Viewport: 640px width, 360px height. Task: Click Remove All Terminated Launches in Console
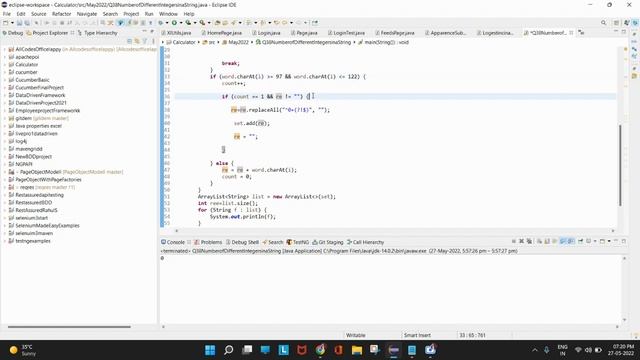[529, 241]
